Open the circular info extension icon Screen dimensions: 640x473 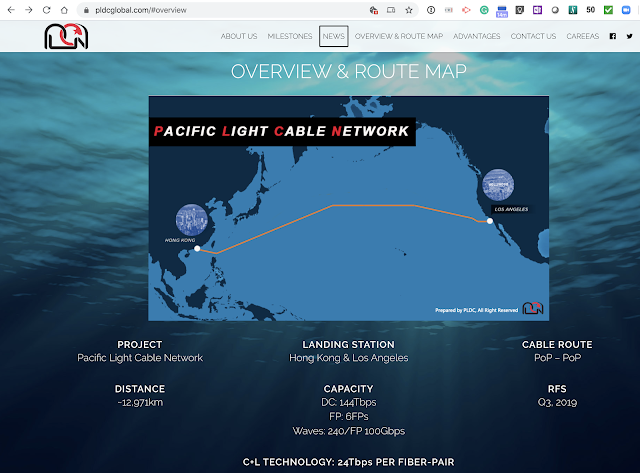[x=431, y=10]
